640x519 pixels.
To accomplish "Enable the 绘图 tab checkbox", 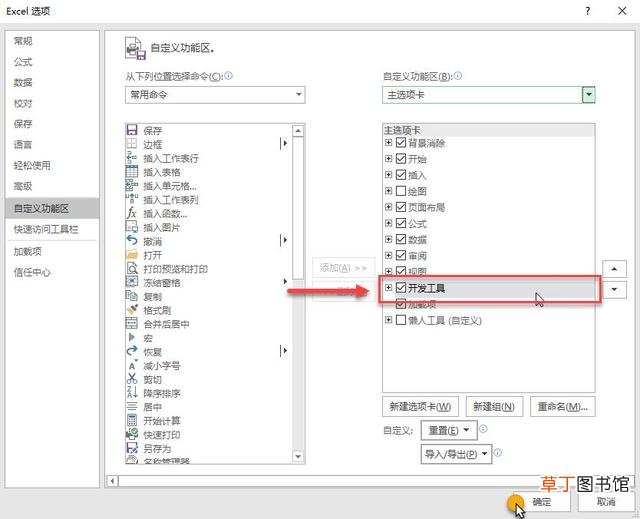I will (x=401, y=191).
